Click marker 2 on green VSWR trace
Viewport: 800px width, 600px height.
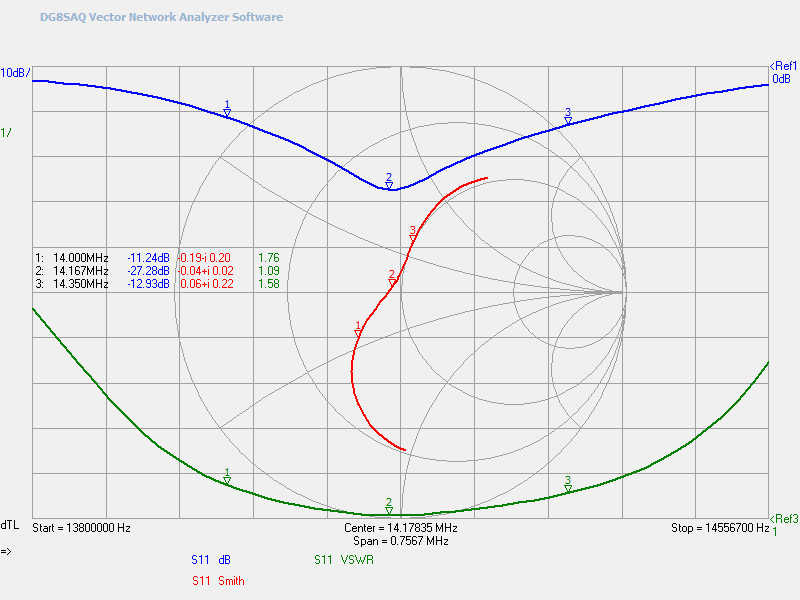click(x=389, y=509)
